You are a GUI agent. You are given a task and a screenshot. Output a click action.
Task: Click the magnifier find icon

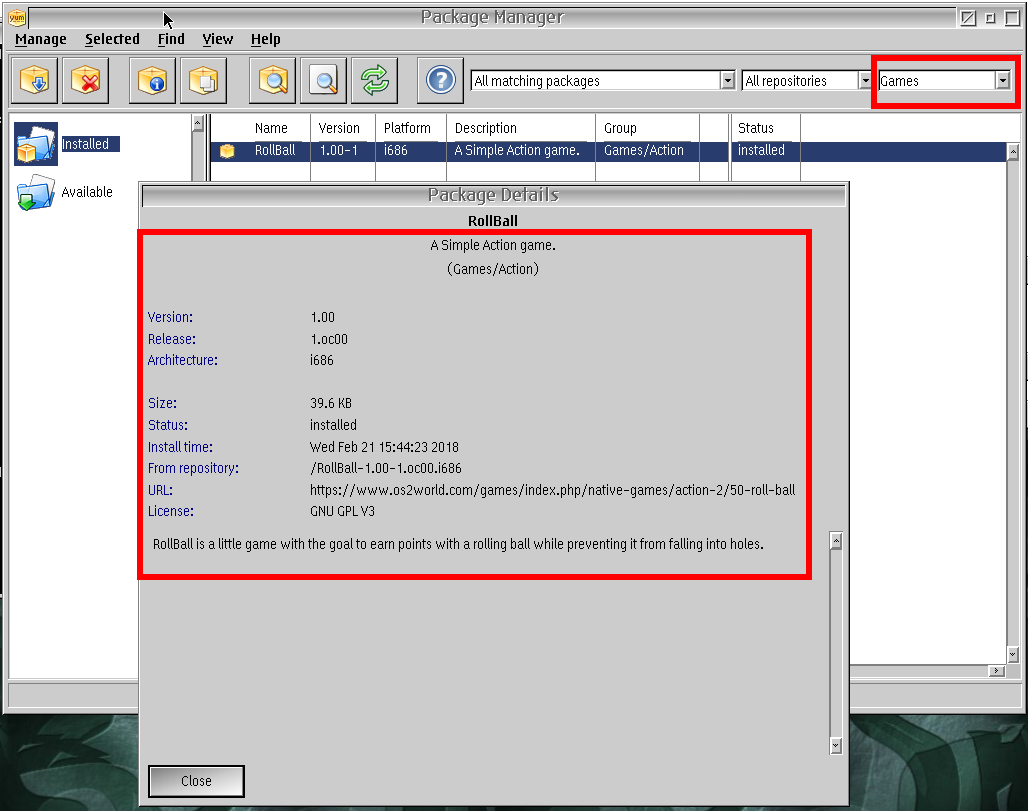tap(323, 81)
